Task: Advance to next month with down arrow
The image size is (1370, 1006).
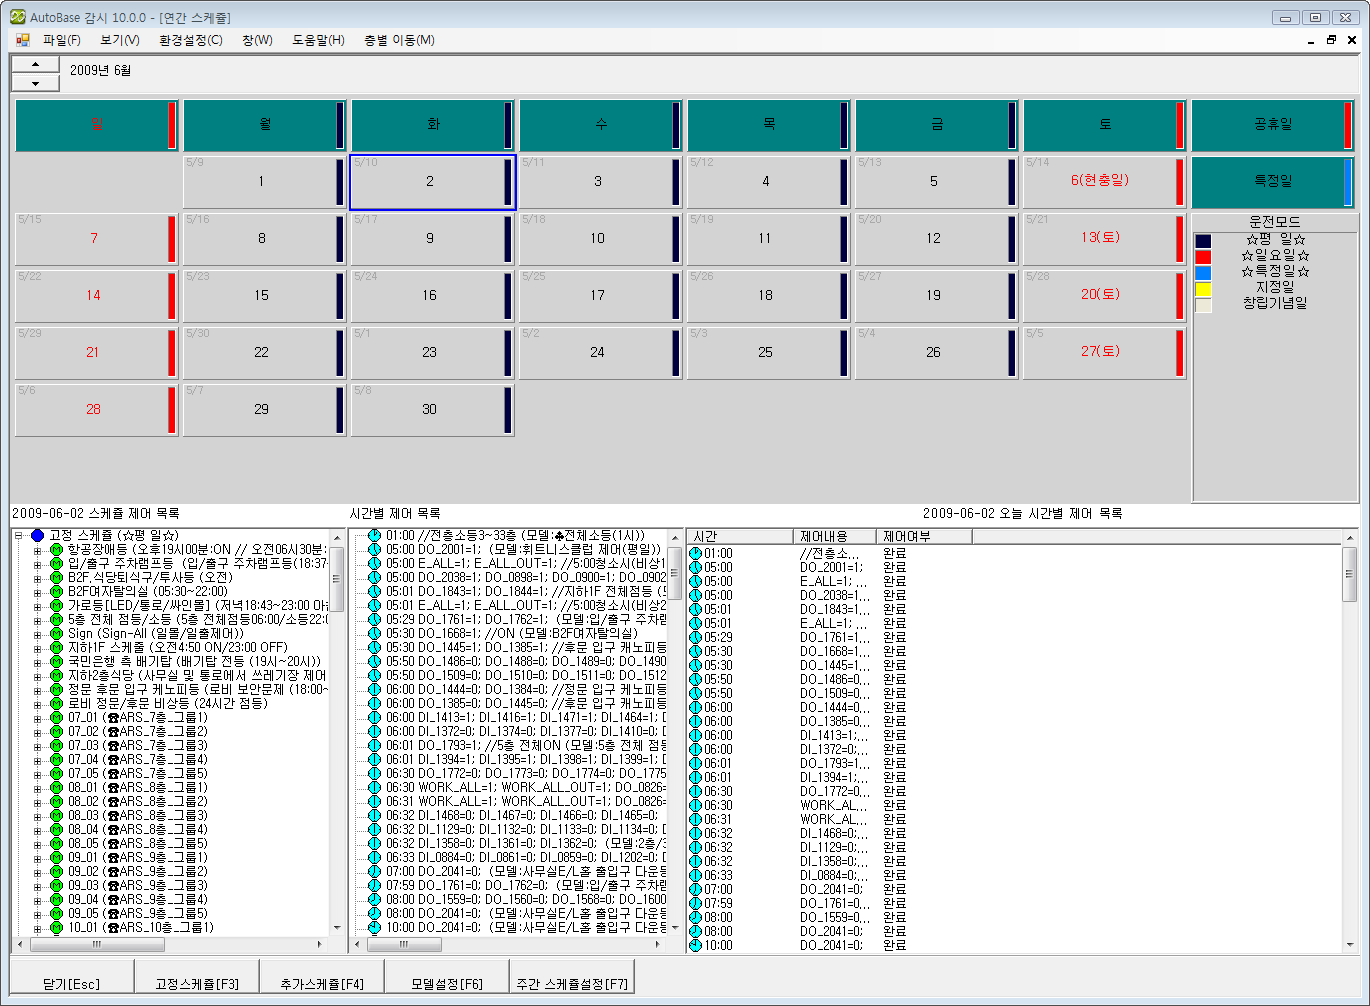Action: (36, 83)
